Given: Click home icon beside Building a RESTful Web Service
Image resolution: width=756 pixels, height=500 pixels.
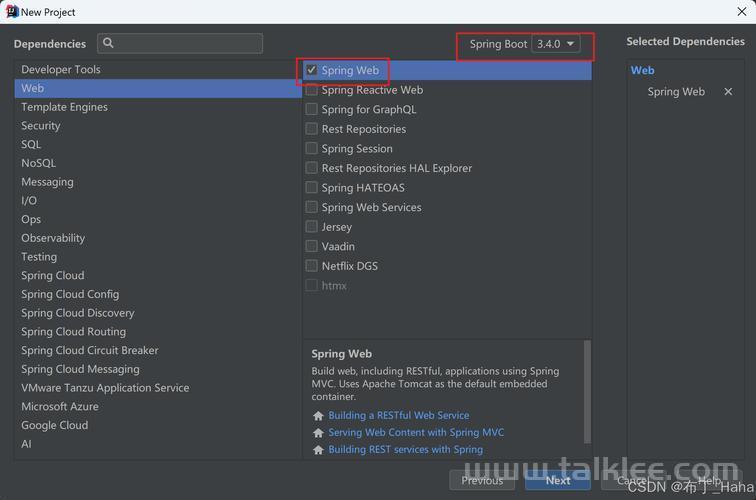Looking at the screenshot, I should (x=318, y=416).
